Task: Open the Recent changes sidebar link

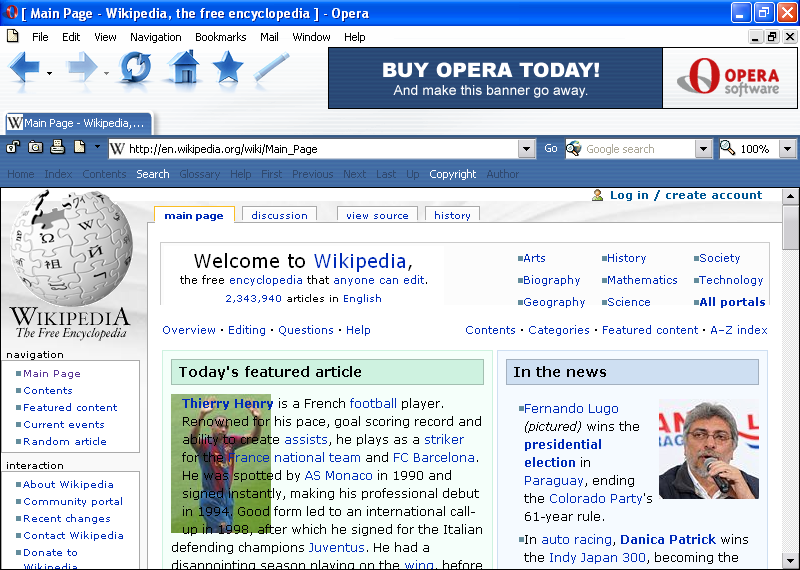Action: [67, 518]
